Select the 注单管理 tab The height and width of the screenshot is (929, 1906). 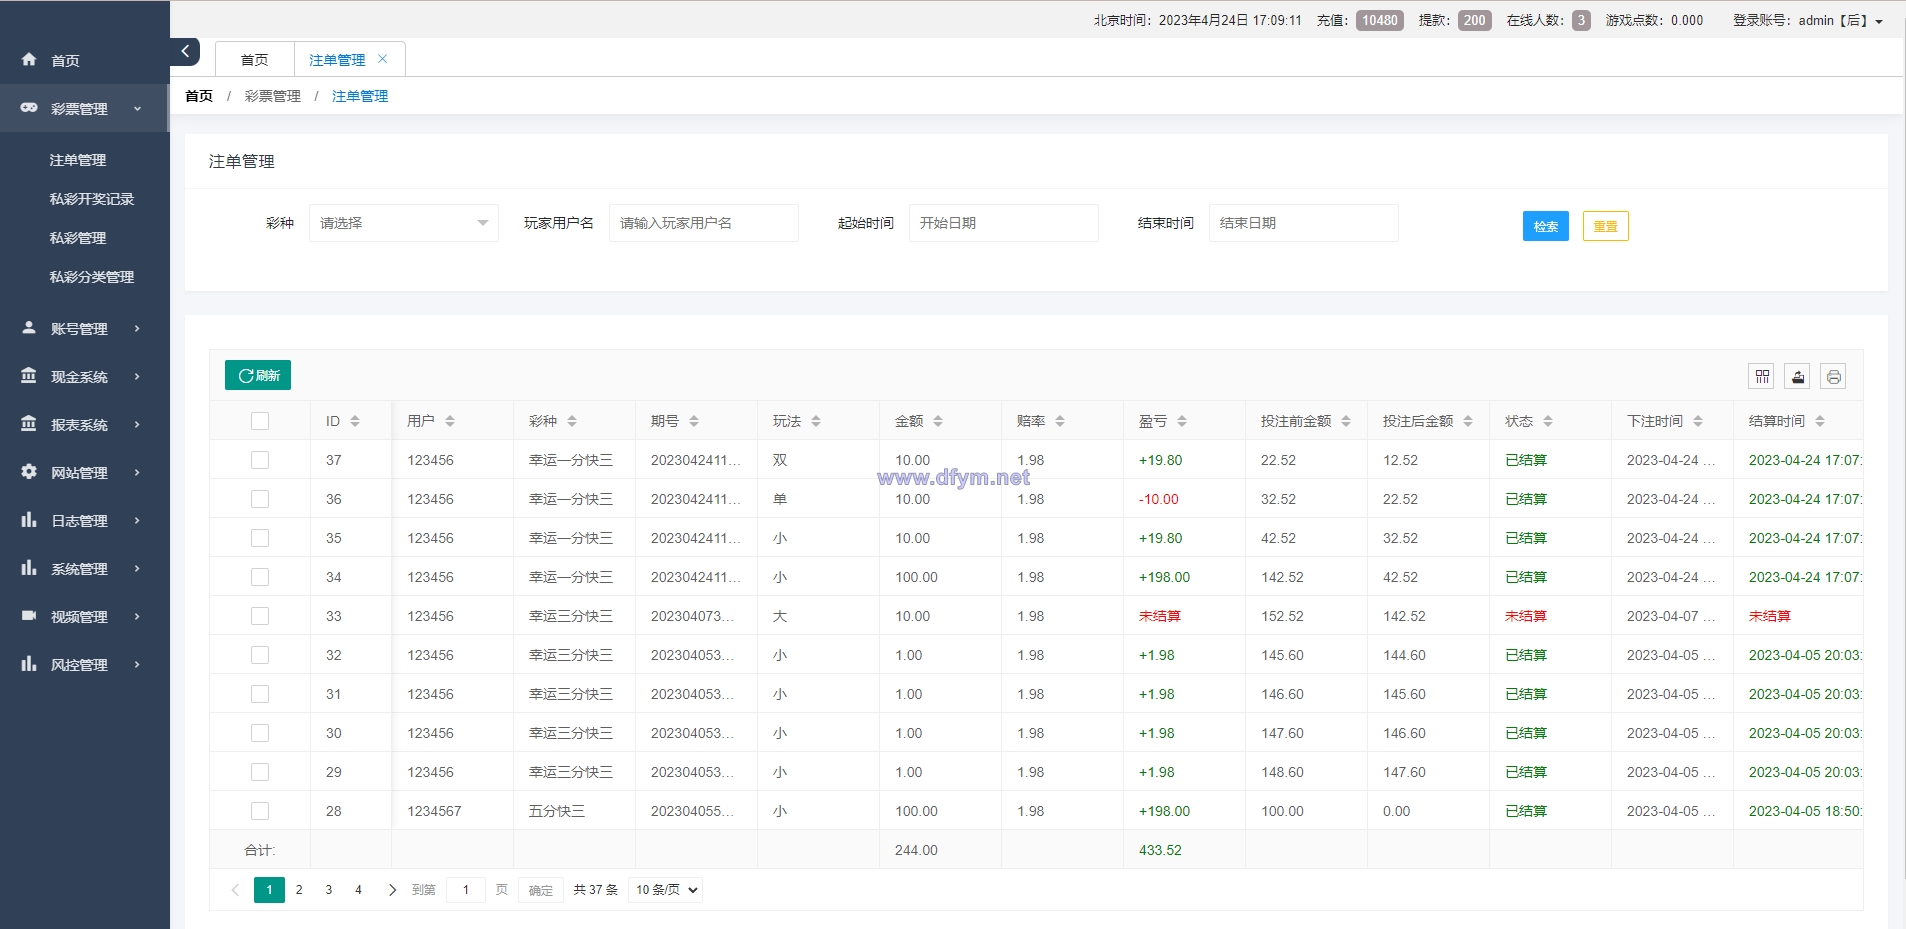pos(337,59)
